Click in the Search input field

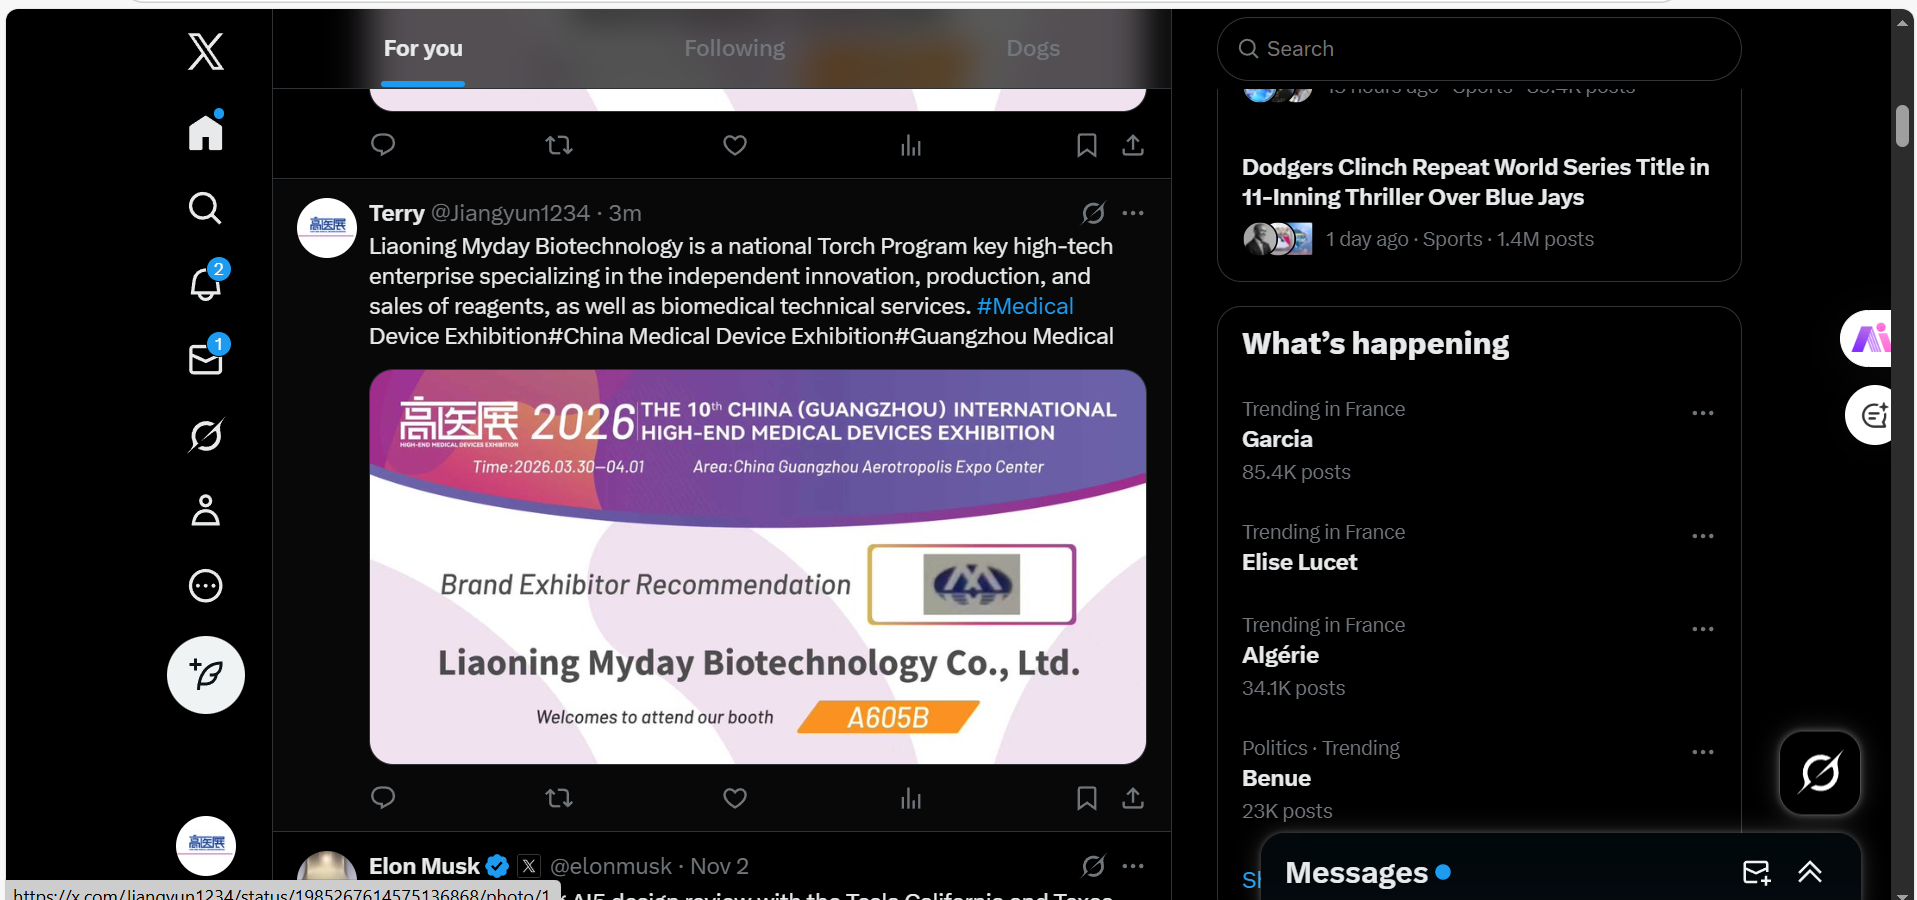[x=1490, y=49]
